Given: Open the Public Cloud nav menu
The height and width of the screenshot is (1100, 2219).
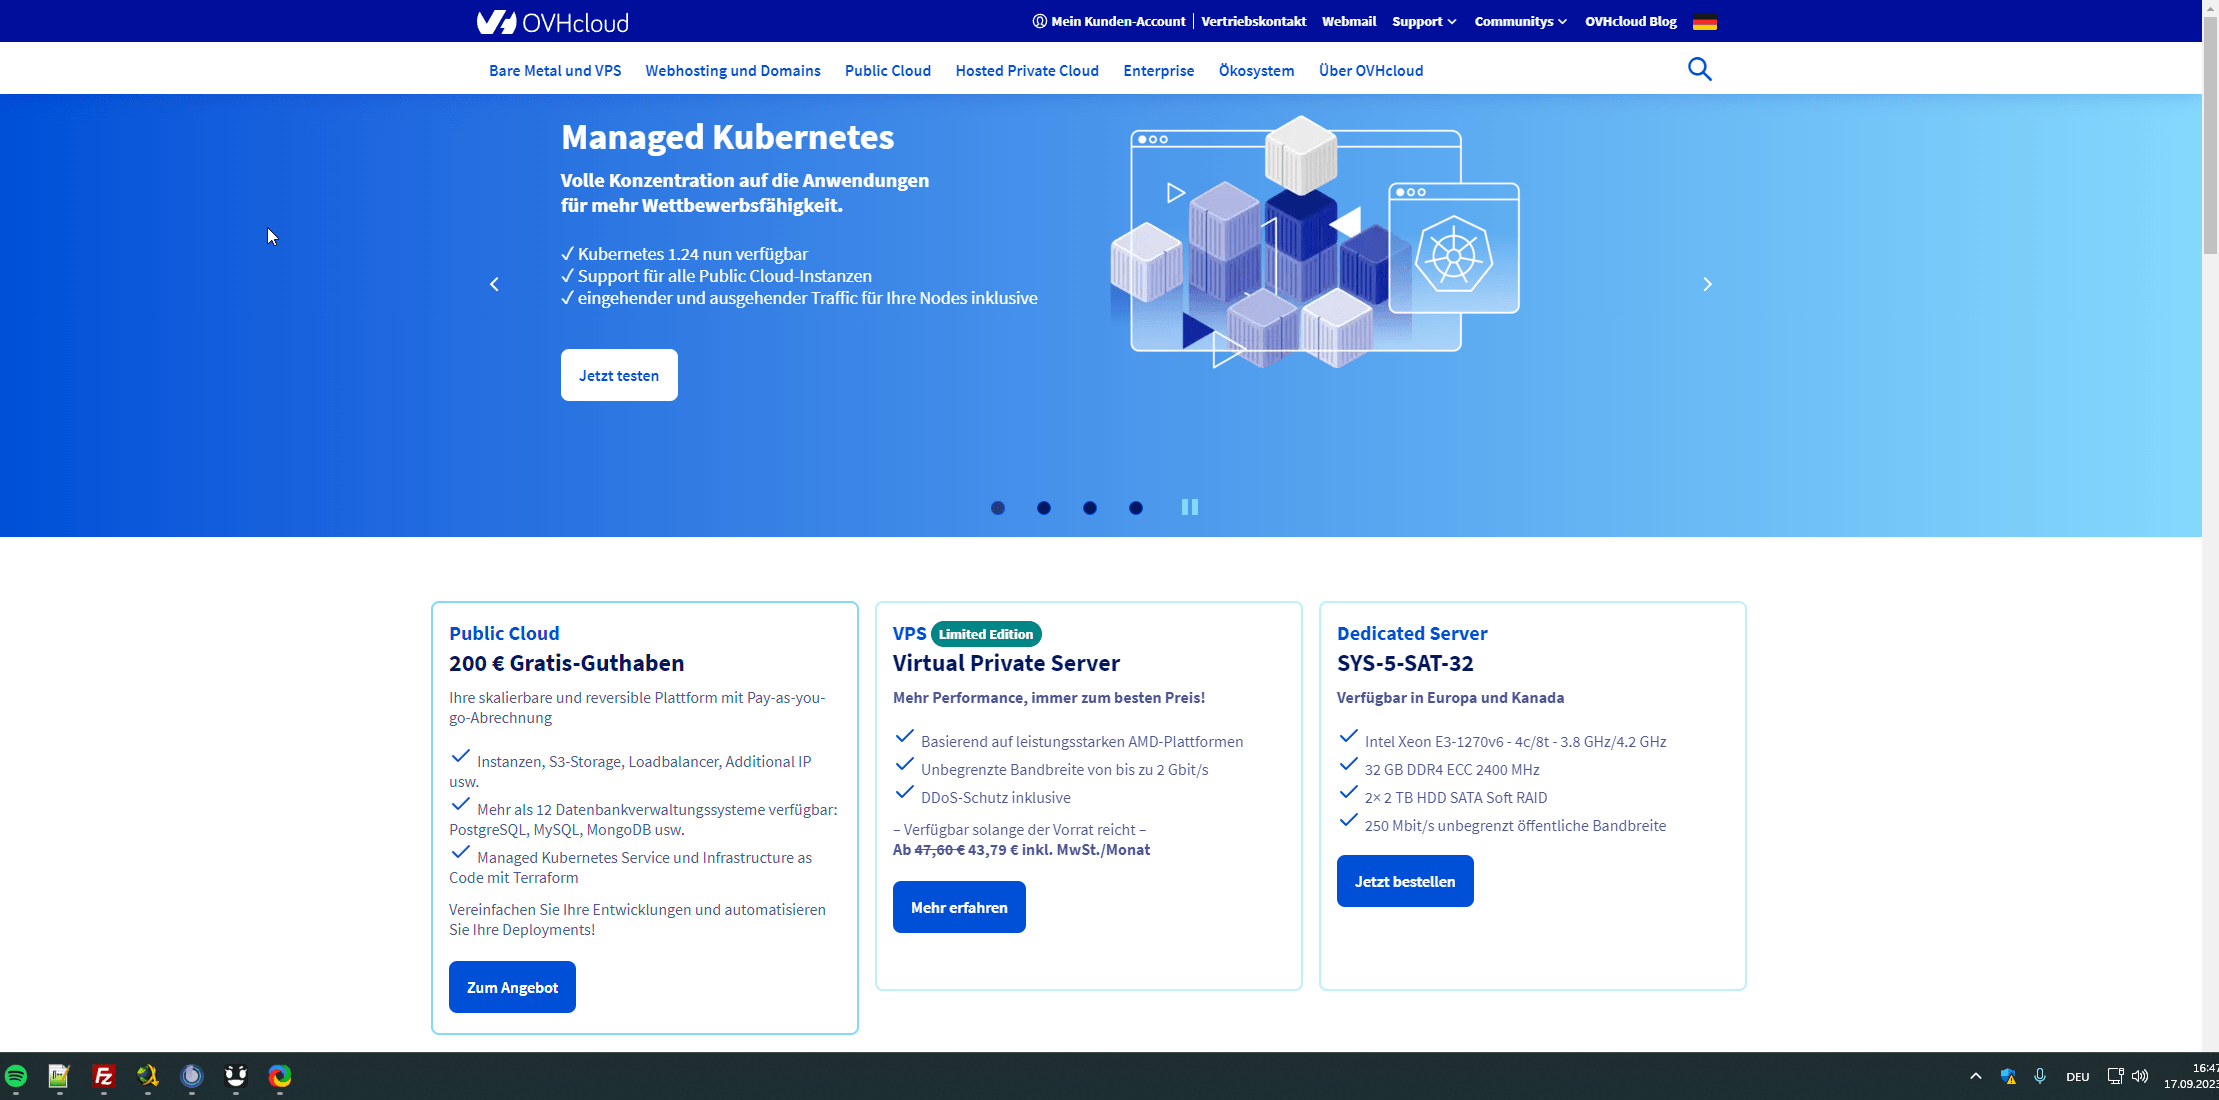Looking at the screenshot, I should 888,70.
